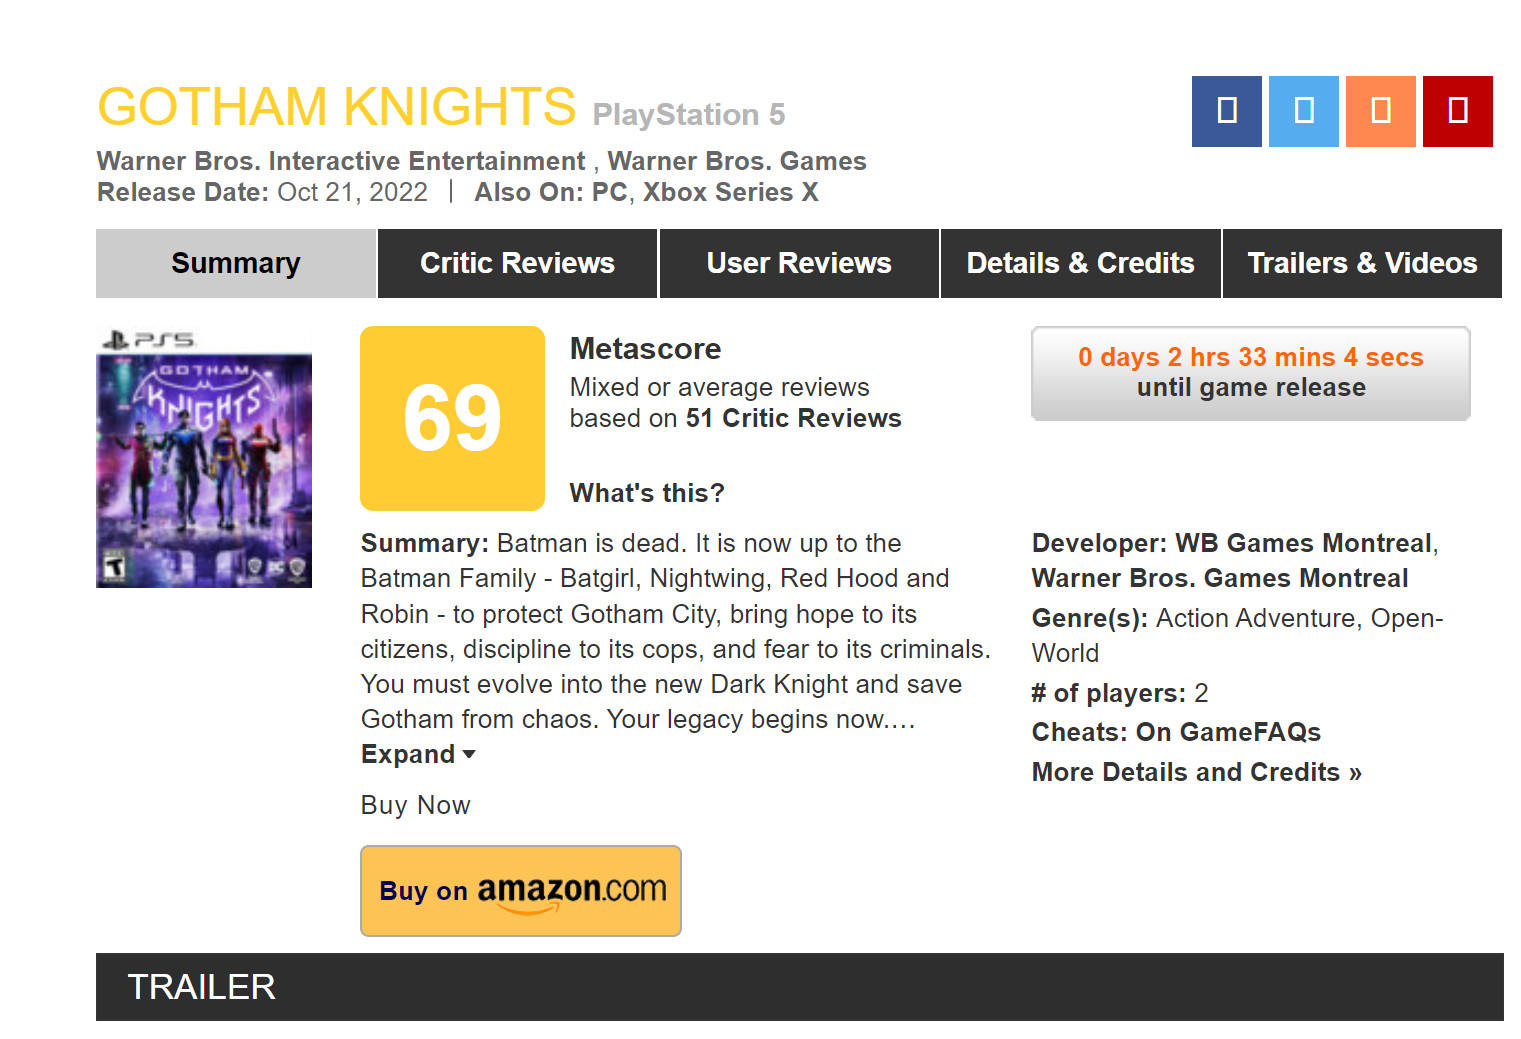Open the On GameFAQs cheats link
Image resolution: width=1521 pixels, height=1039 pixels.
[x=1228, y=732]
